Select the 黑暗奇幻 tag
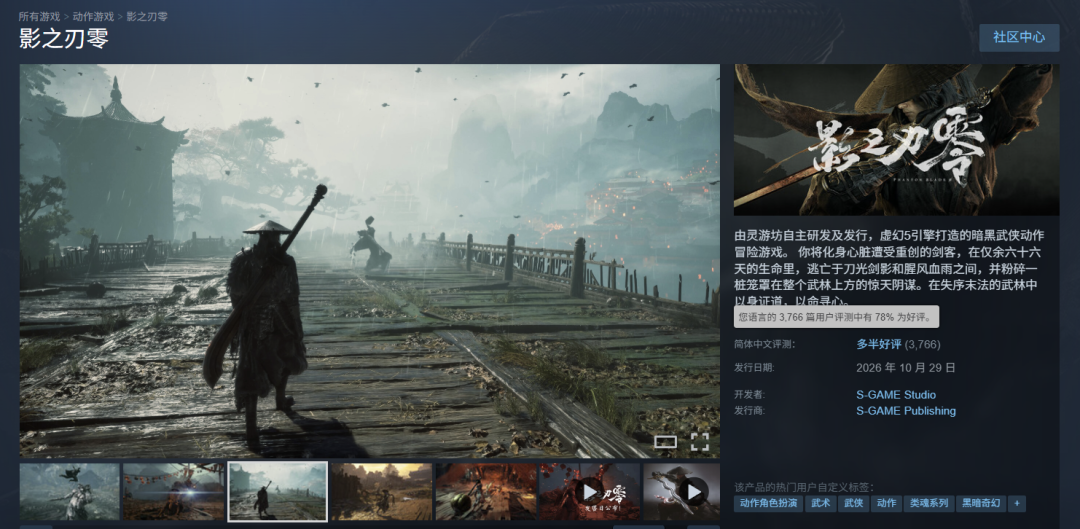 click(982, 504)
